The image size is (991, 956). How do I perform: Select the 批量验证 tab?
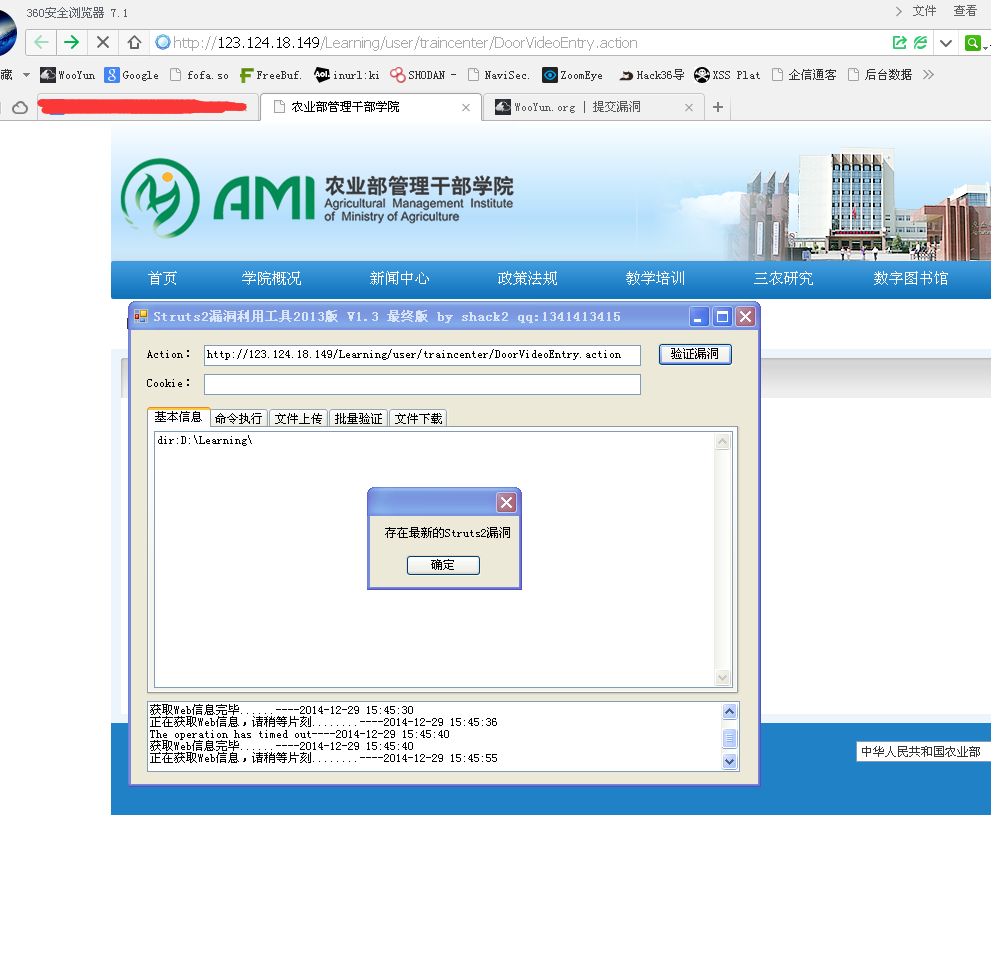point(358,418)
